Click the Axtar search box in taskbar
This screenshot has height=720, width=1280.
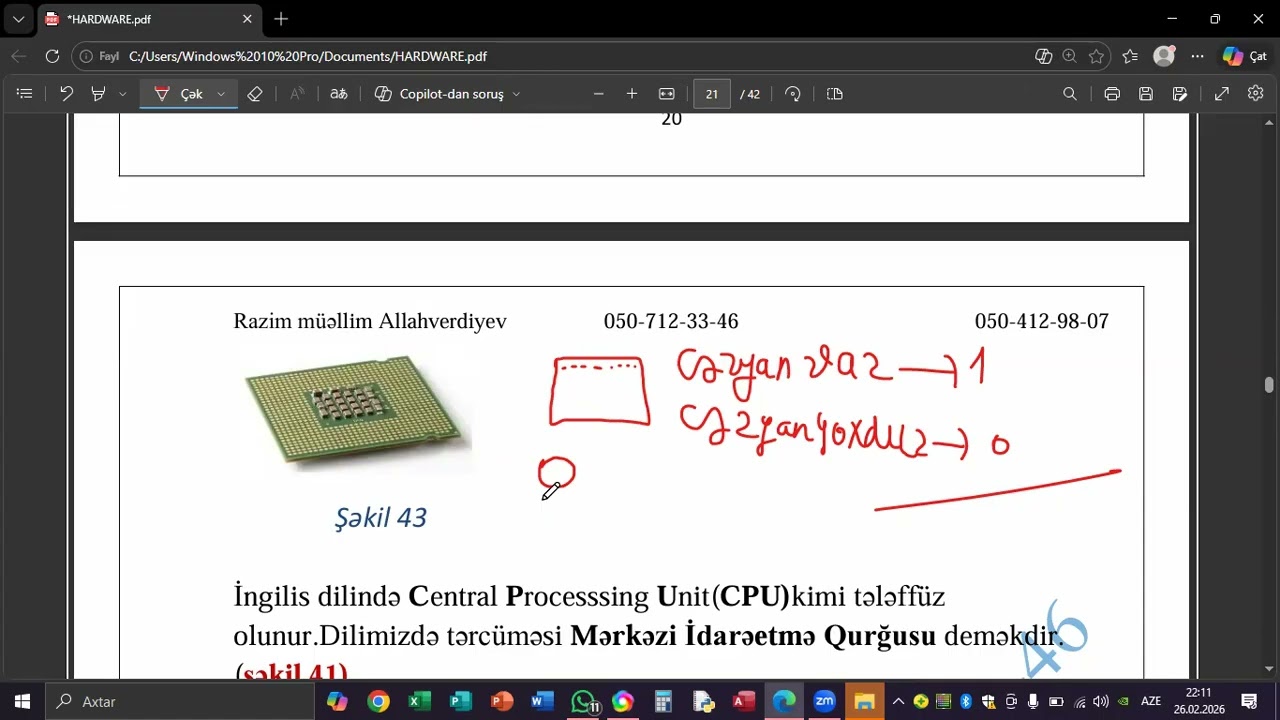tap(180, 702)
